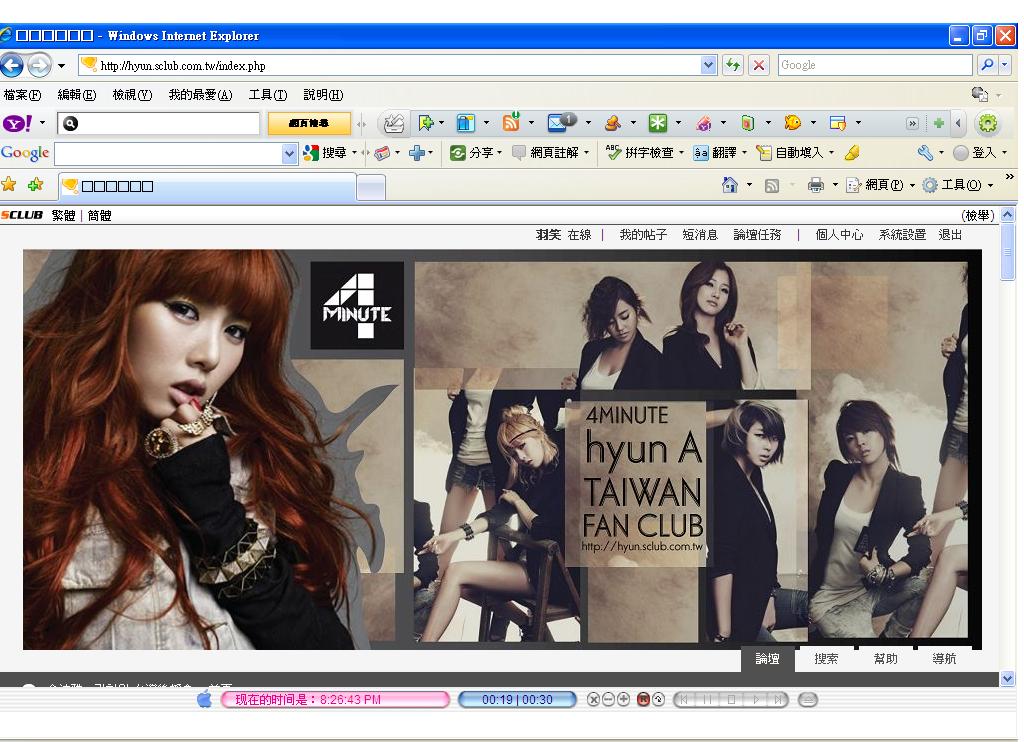Open the dropdown next to the mail envelope icon

[588, 123]
